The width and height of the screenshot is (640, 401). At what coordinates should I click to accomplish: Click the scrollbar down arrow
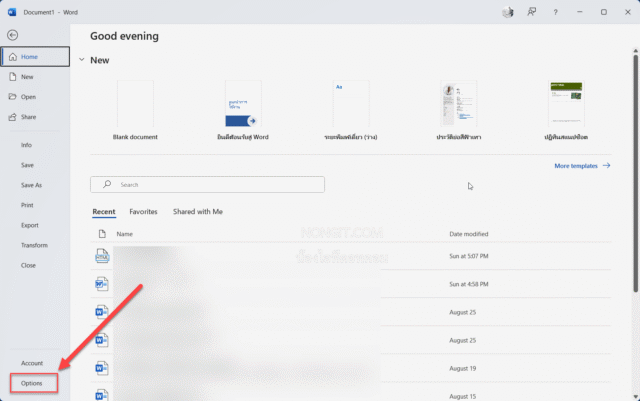pos(636,396)
